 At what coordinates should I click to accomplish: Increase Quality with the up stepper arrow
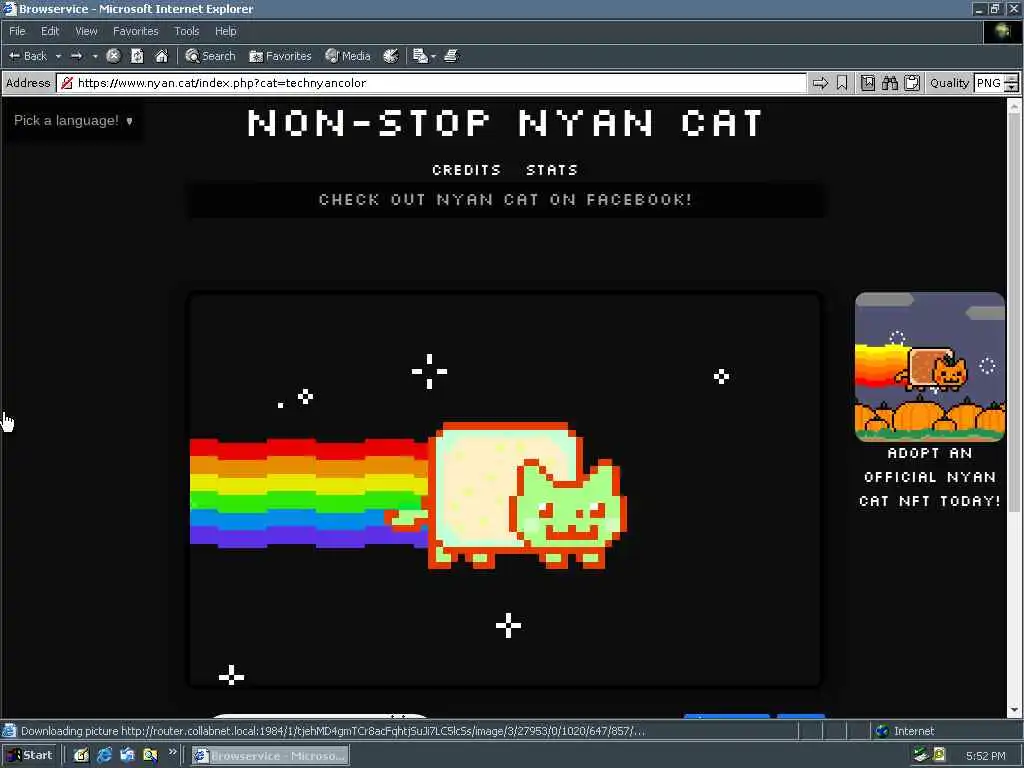click(x=1011, y=78)
